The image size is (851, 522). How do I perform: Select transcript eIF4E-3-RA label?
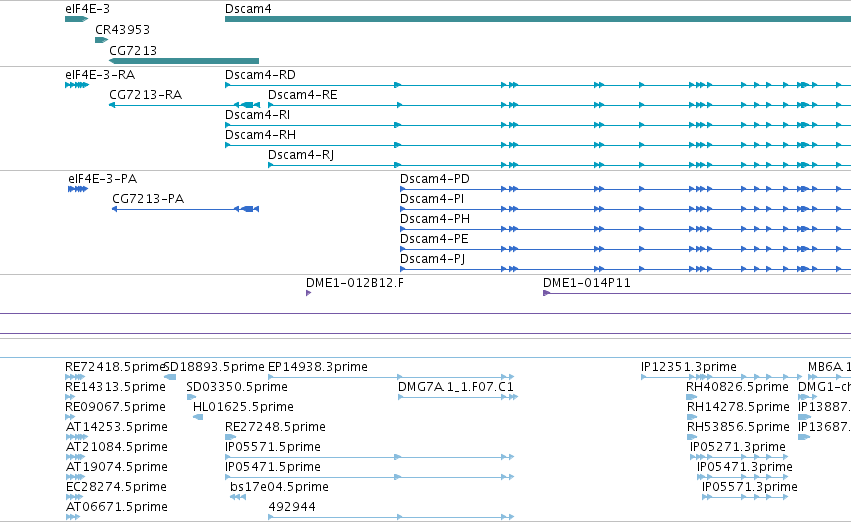pyautogui.click(x=100, y=75)
